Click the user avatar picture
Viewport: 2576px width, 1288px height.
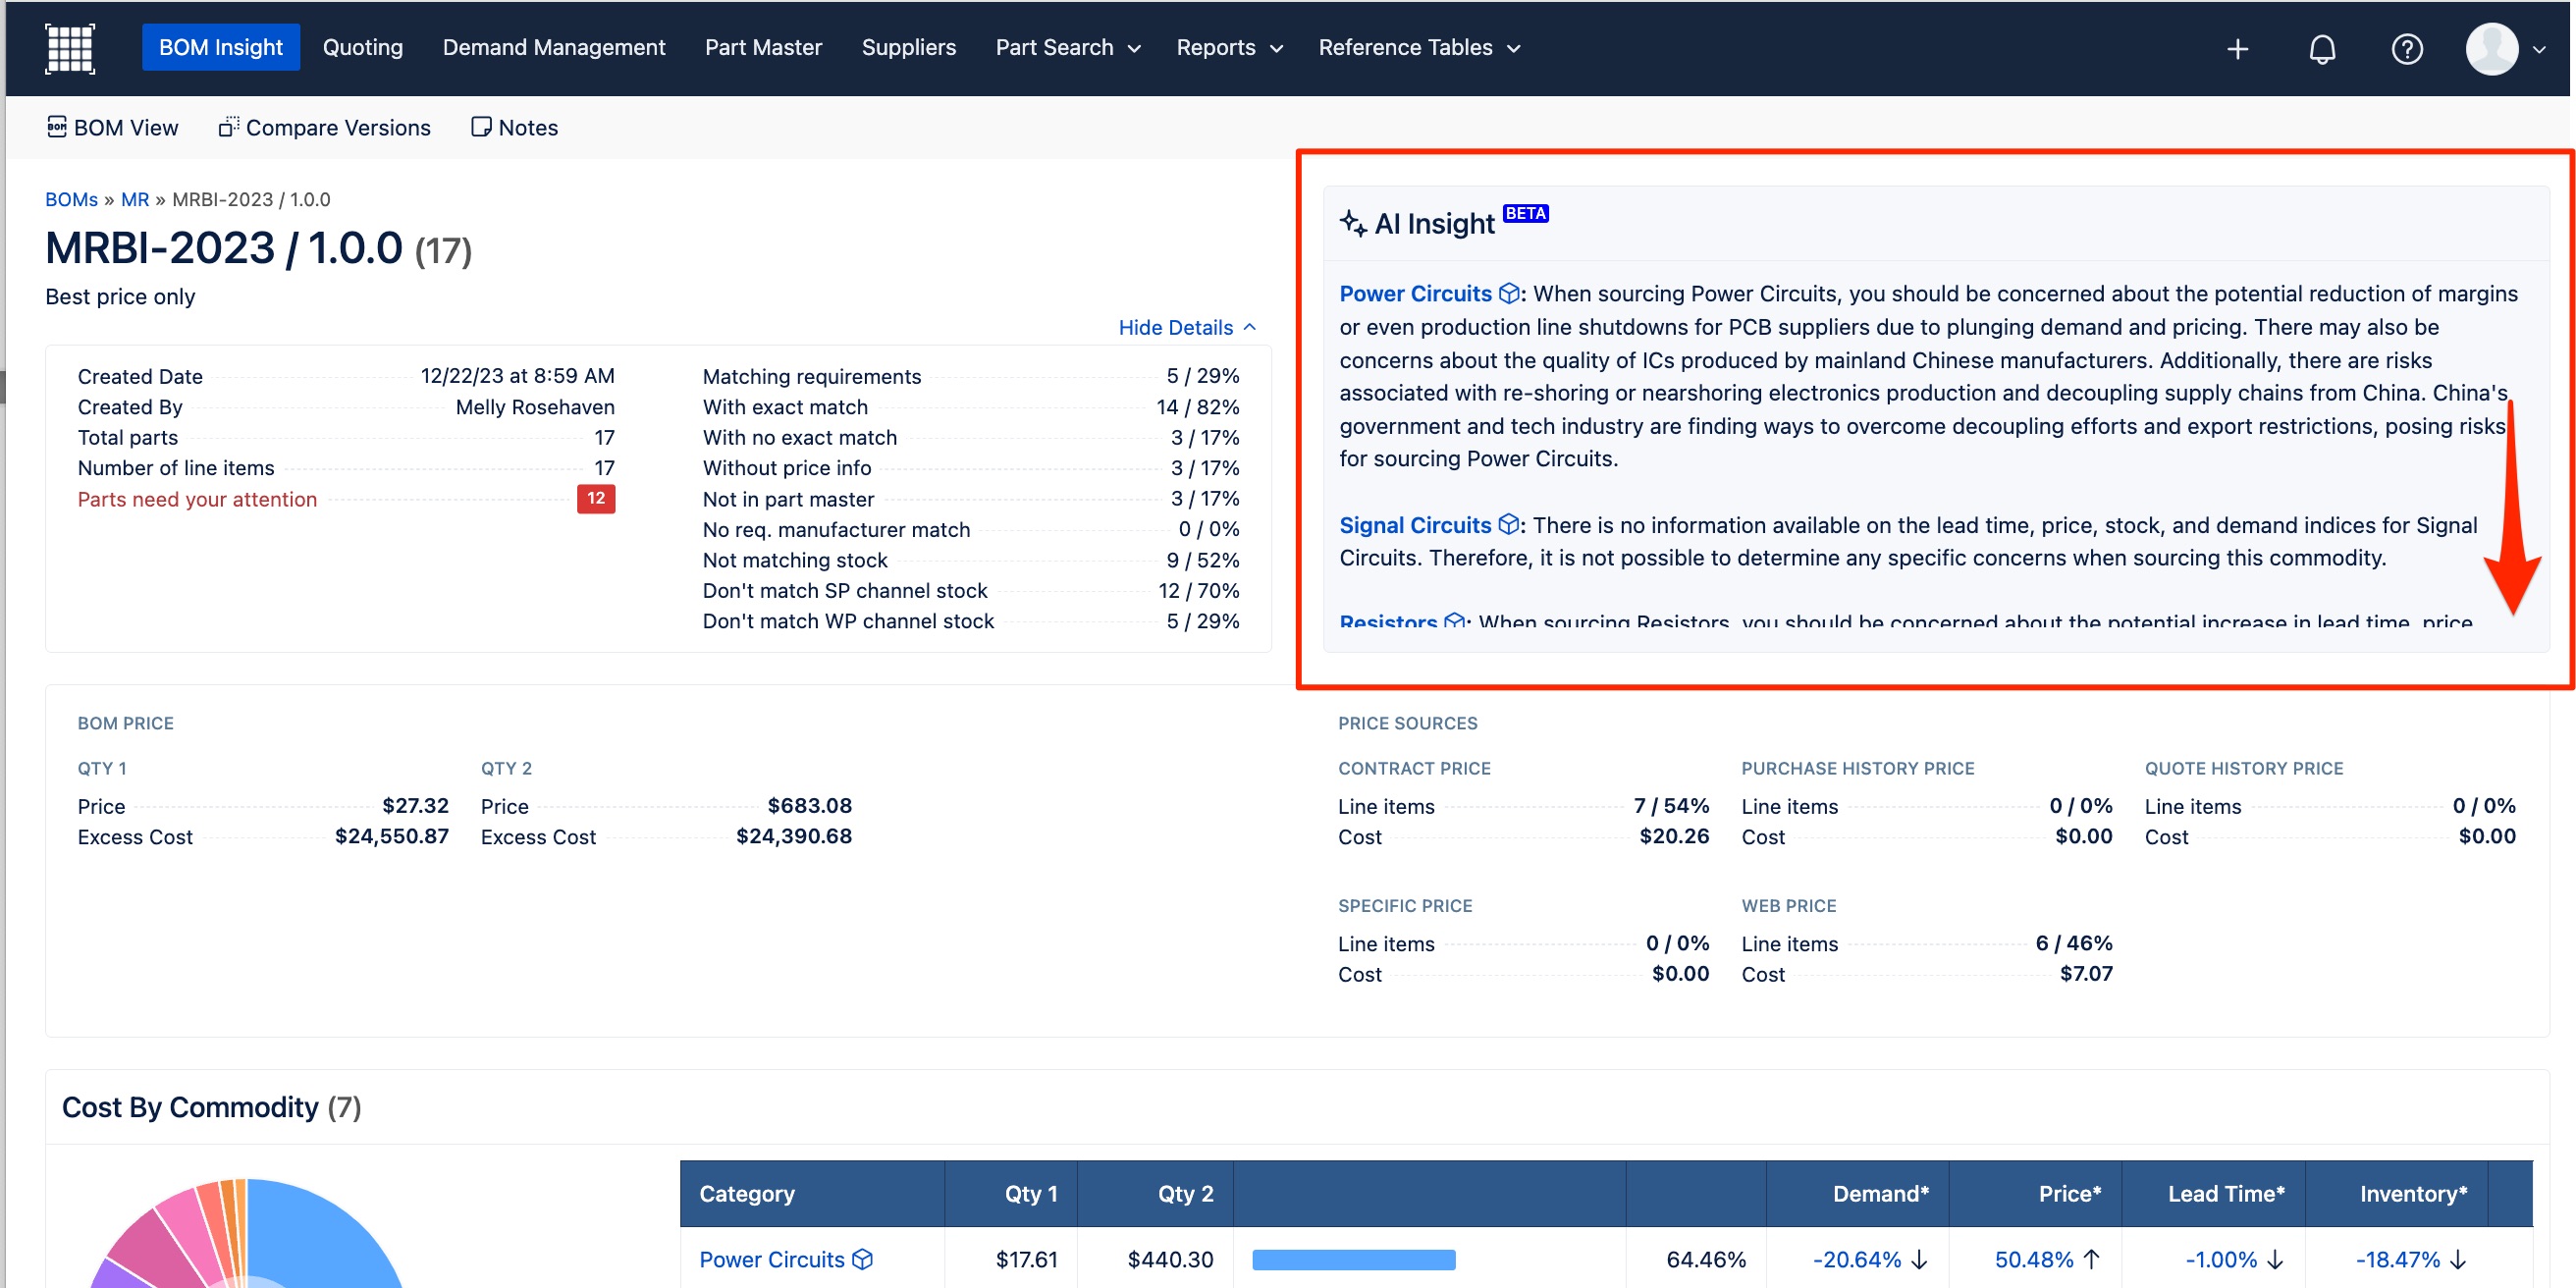pos(2491,48)
